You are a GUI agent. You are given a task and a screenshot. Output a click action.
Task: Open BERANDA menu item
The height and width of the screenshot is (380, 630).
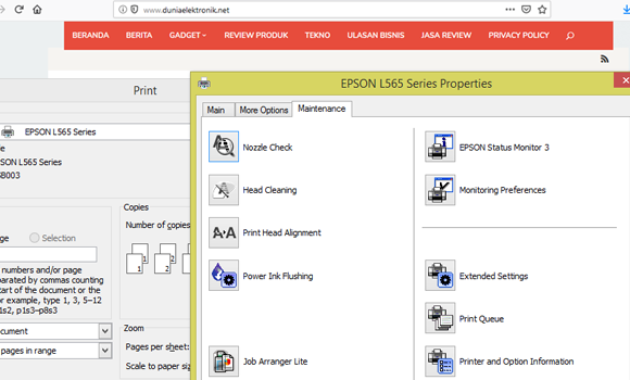tap(91, 35)
